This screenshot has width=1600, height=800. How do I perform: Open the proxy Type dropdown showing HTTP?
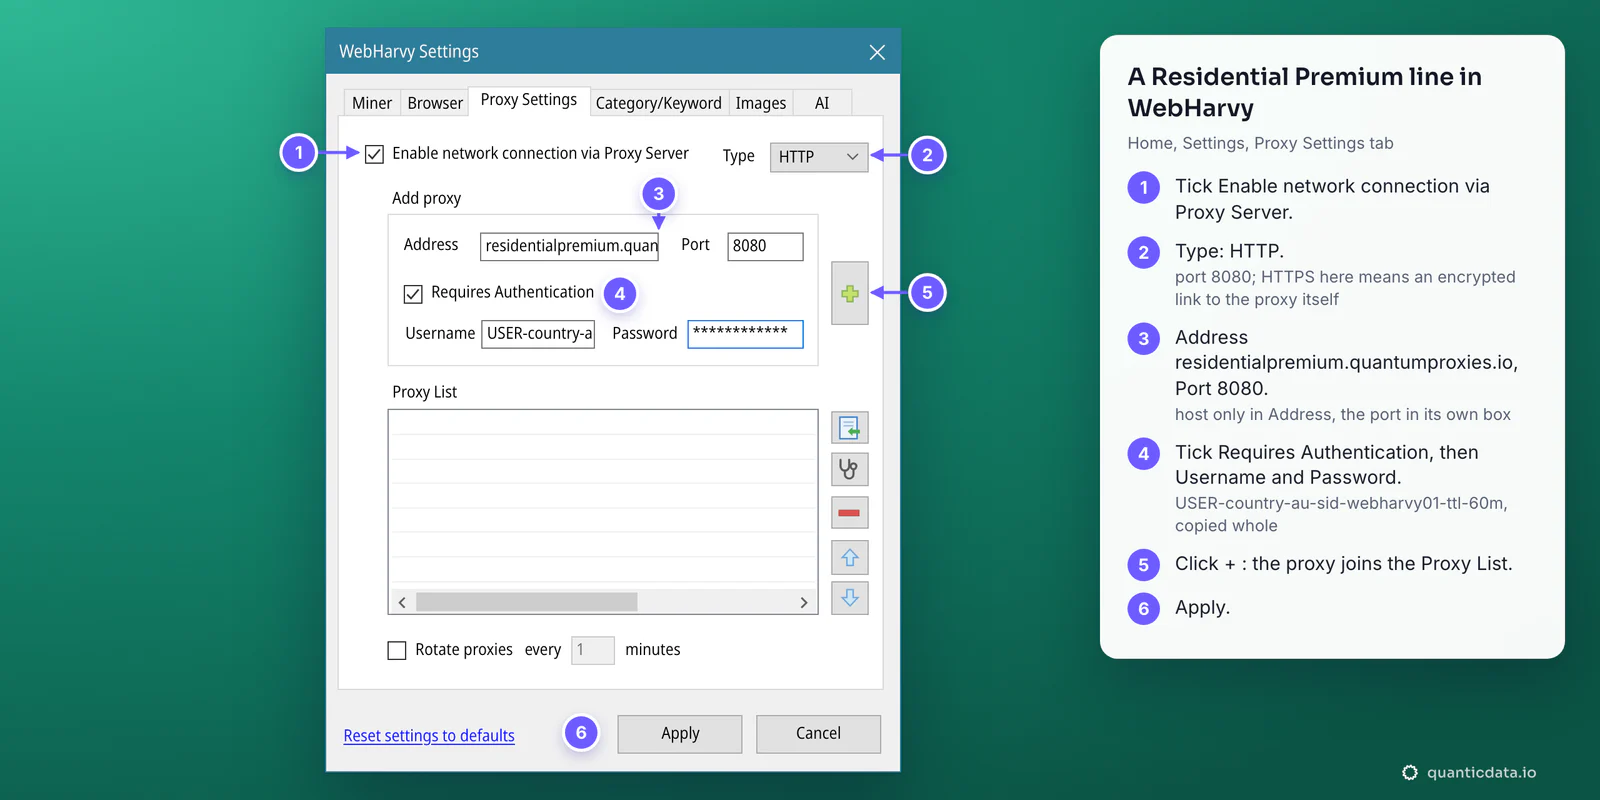pos(819,157)
